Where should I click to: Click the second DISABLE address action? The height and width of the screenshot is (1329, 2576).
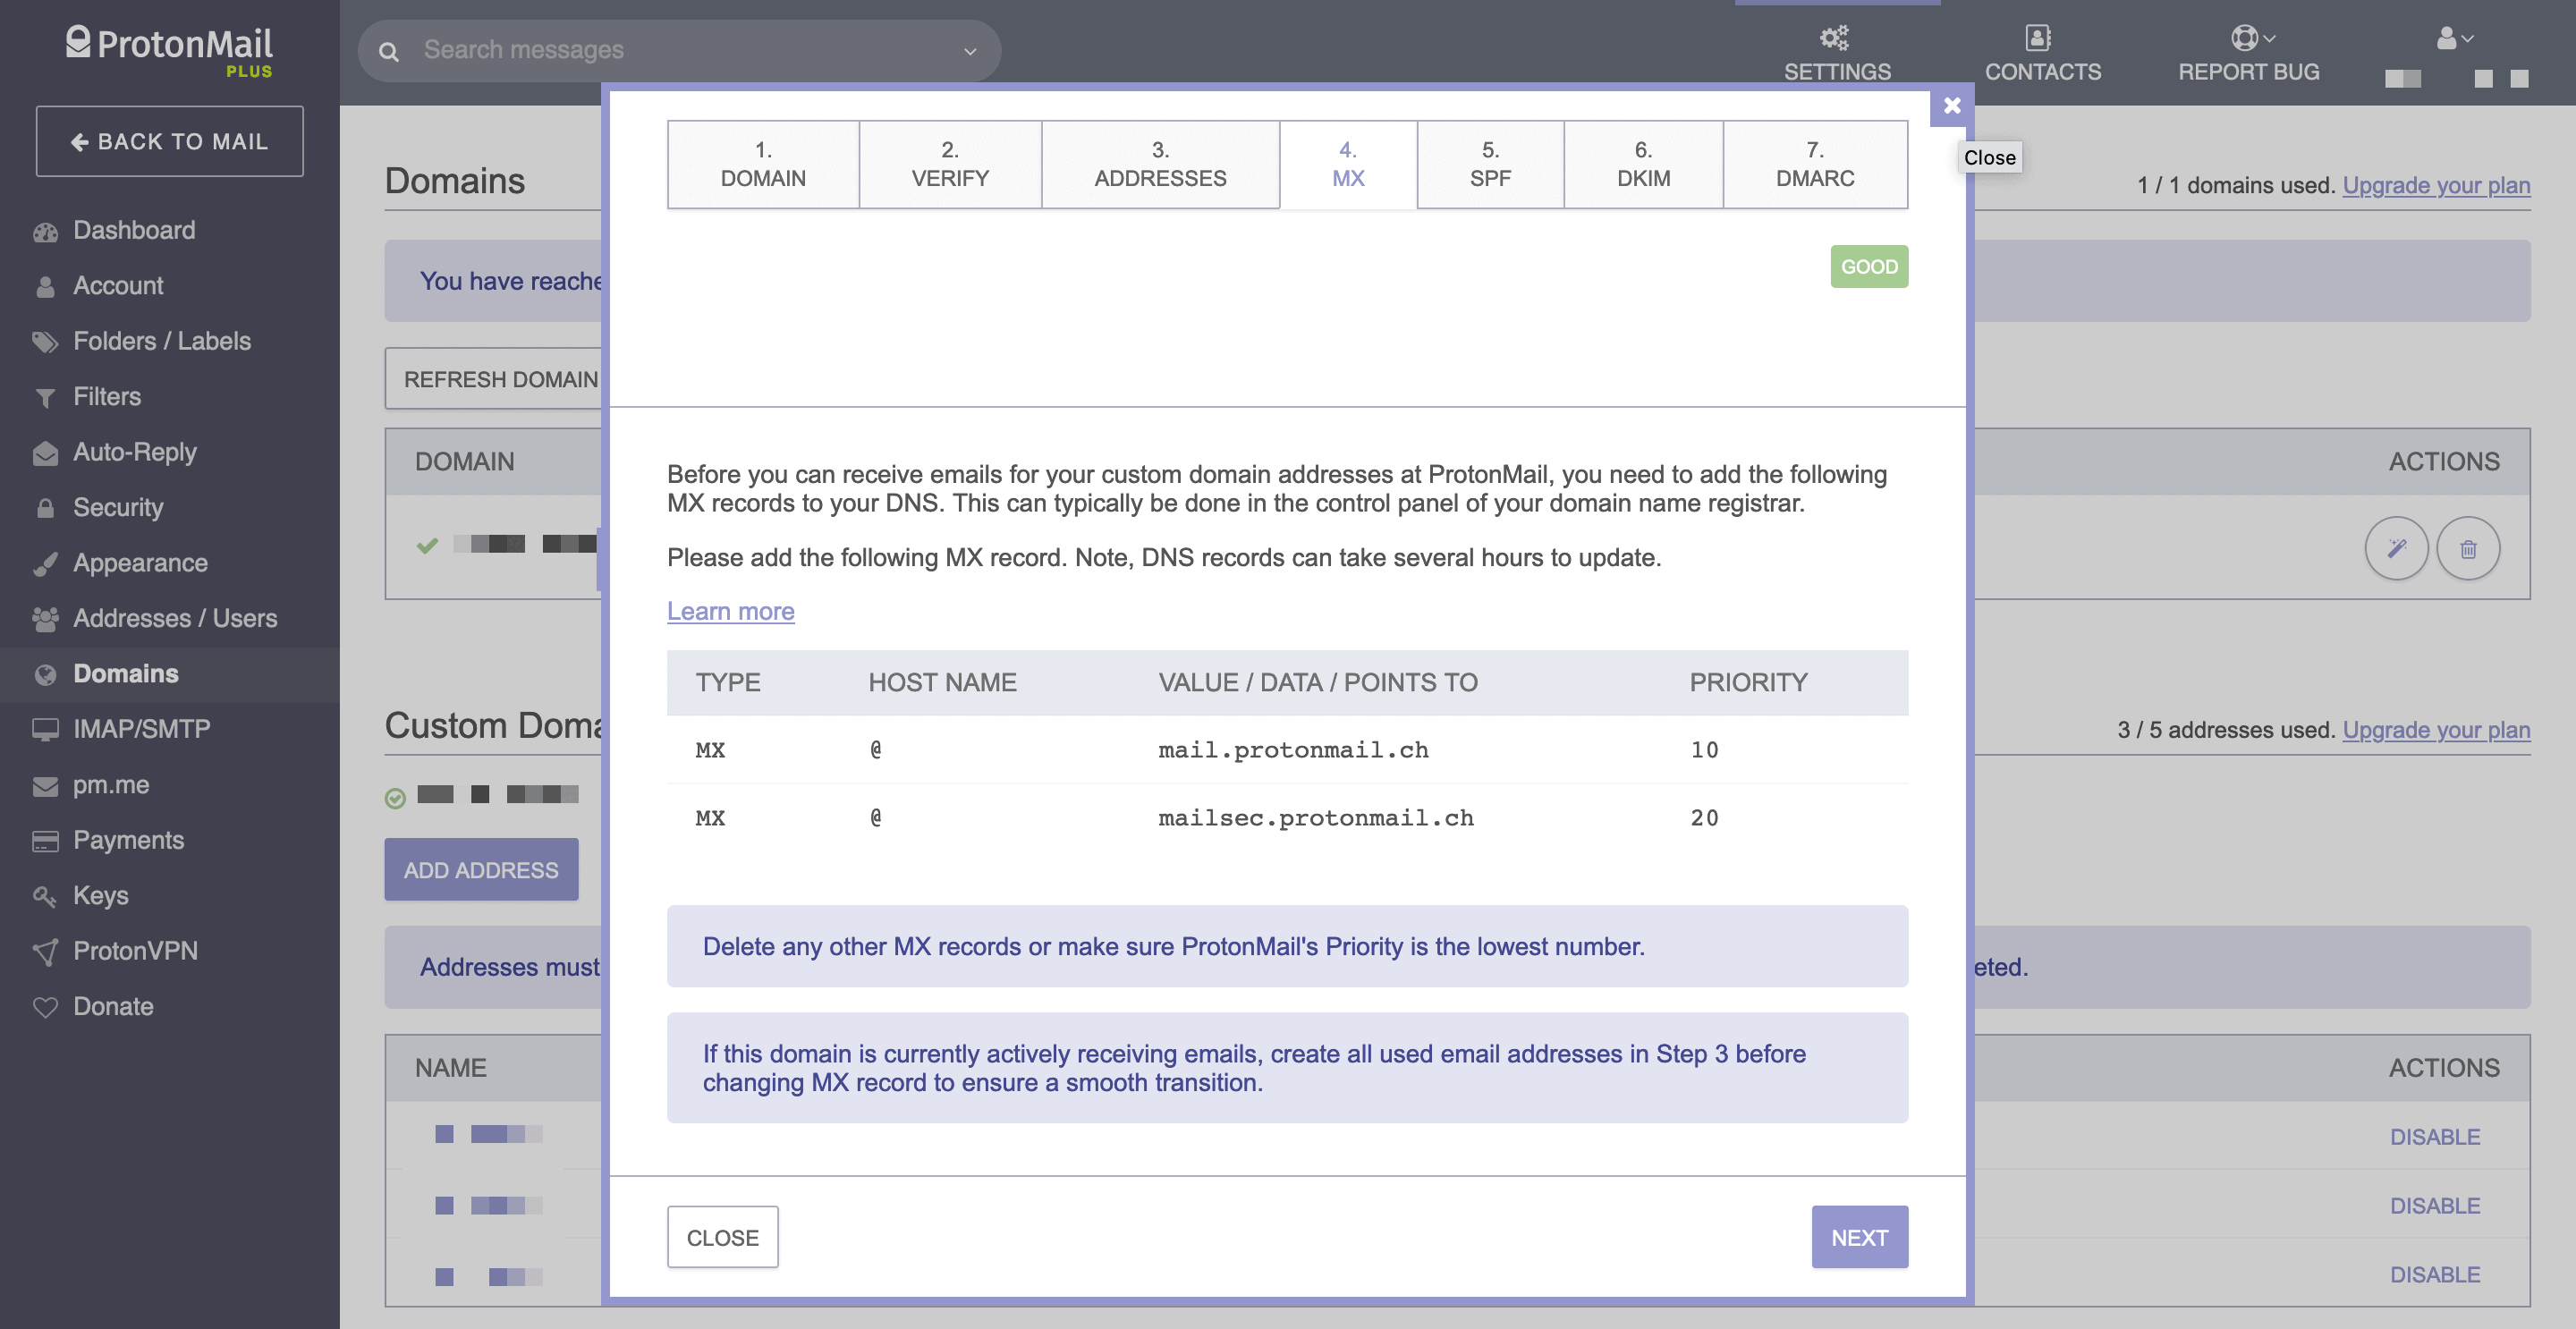coord(2434,1205)
